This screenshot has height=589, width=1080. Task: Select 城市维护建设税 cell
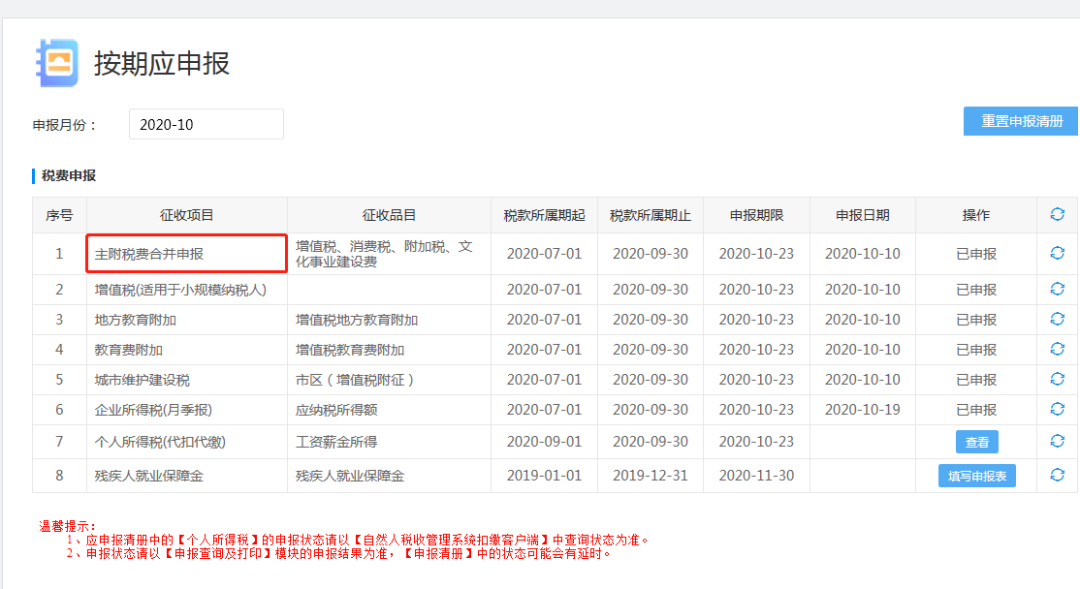click(x=187, y=380)
